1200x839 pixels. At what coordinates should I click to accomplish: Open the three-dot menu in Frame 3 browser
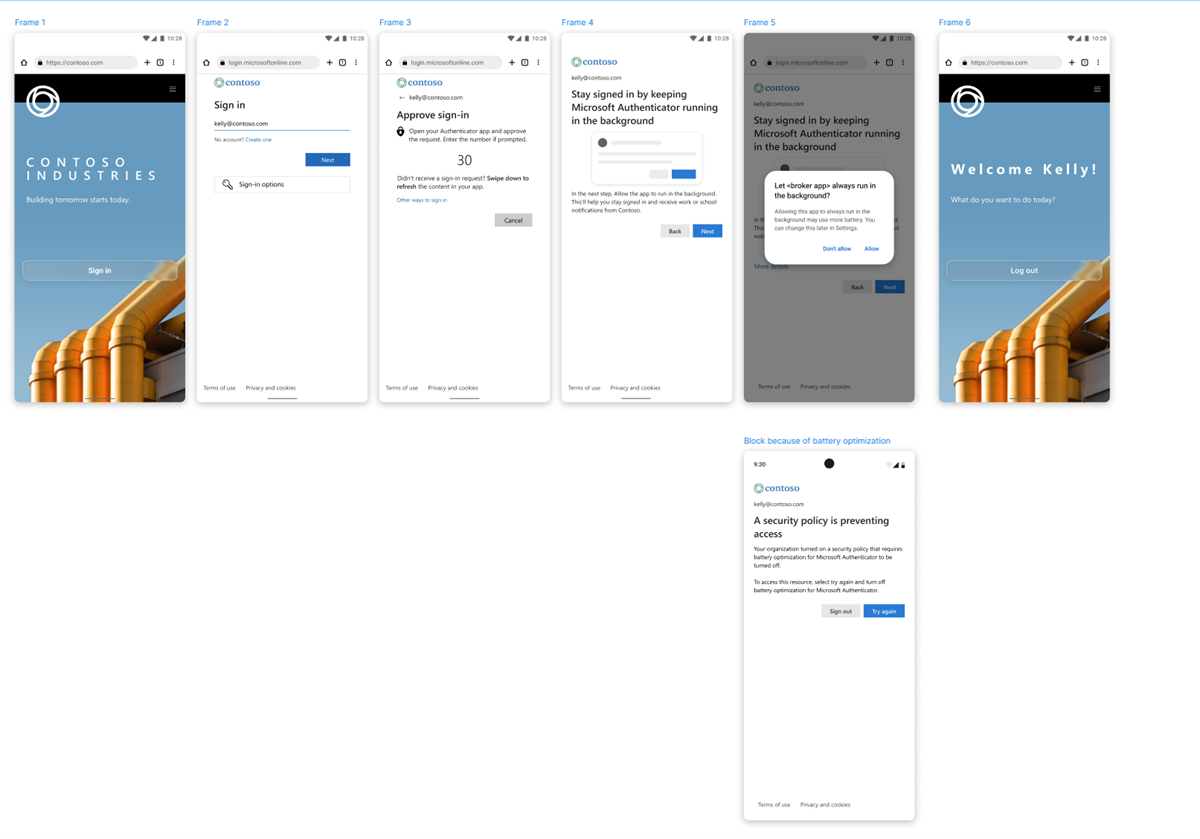click(538, 62)
